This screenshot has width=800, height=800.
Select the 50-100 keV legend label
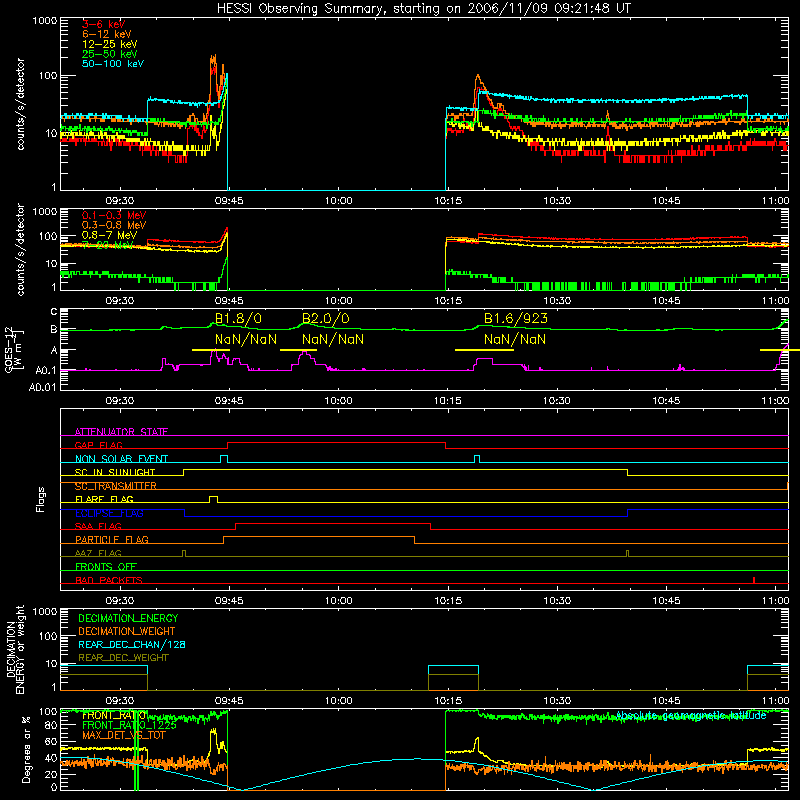[x=113, y=64]
